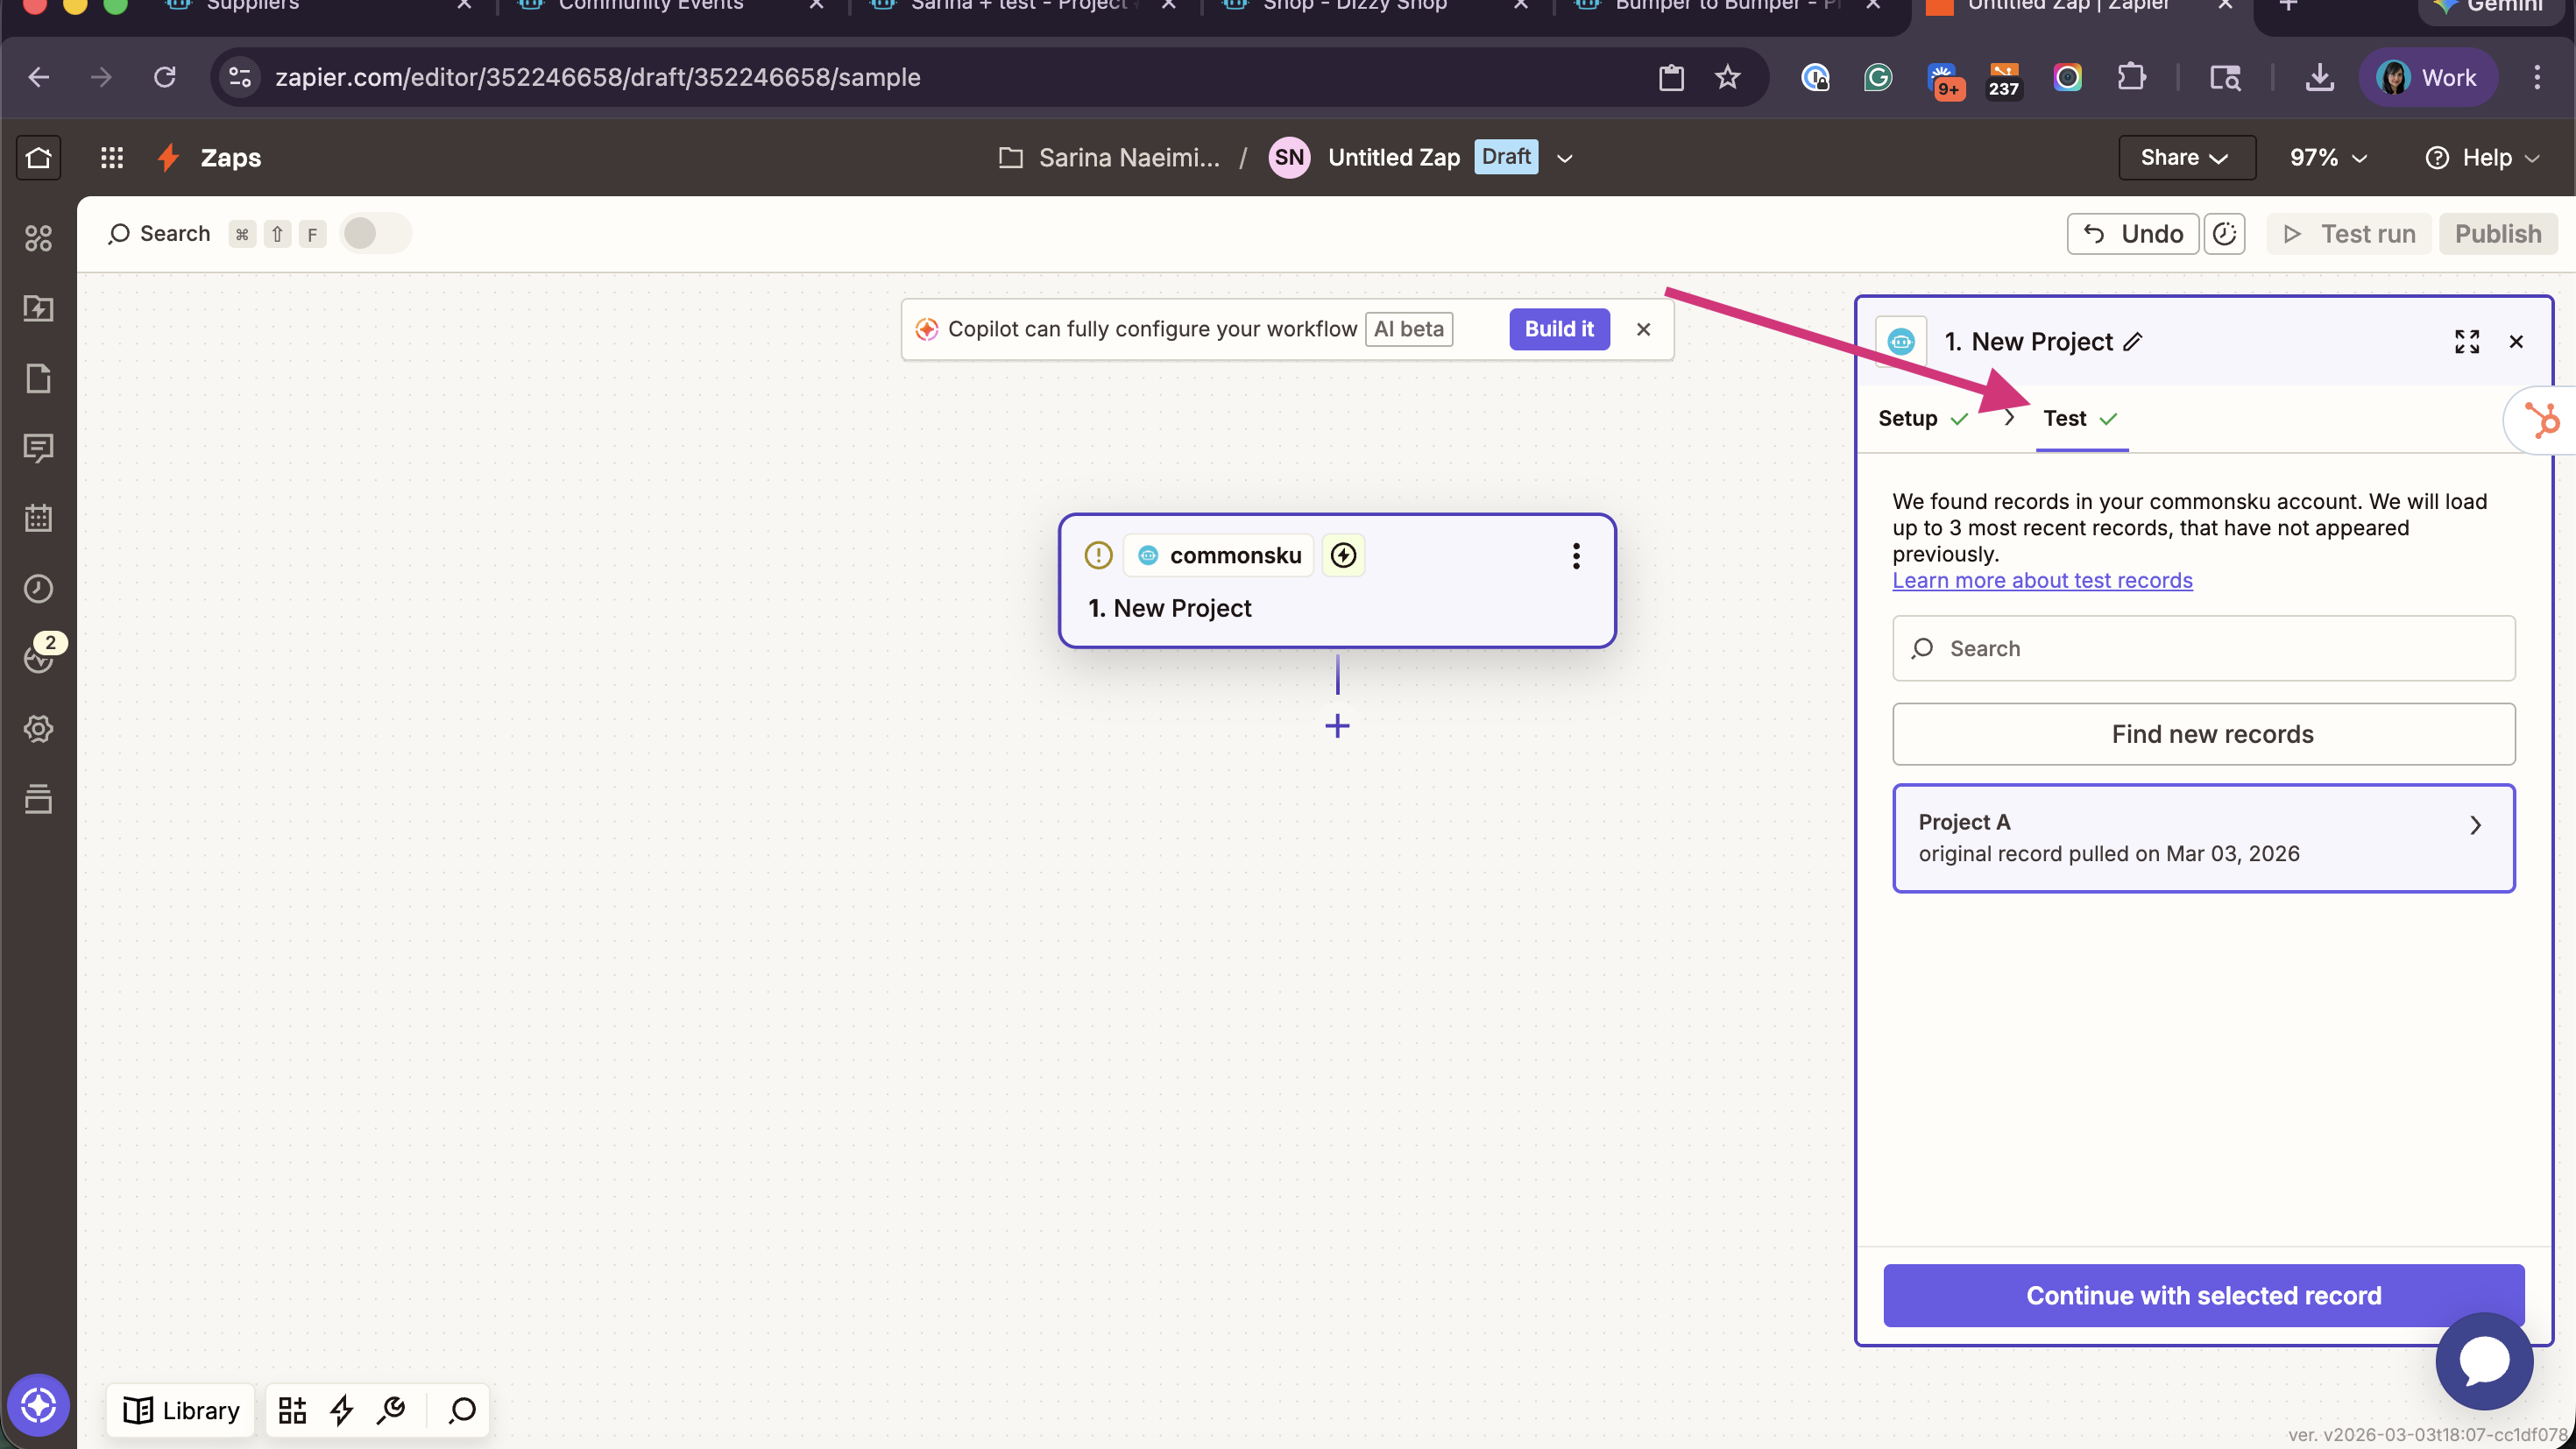Open the Zapier home icon
This screenshot has height=1449, width=2576.
pyautogui.click(x=38, y=157)
